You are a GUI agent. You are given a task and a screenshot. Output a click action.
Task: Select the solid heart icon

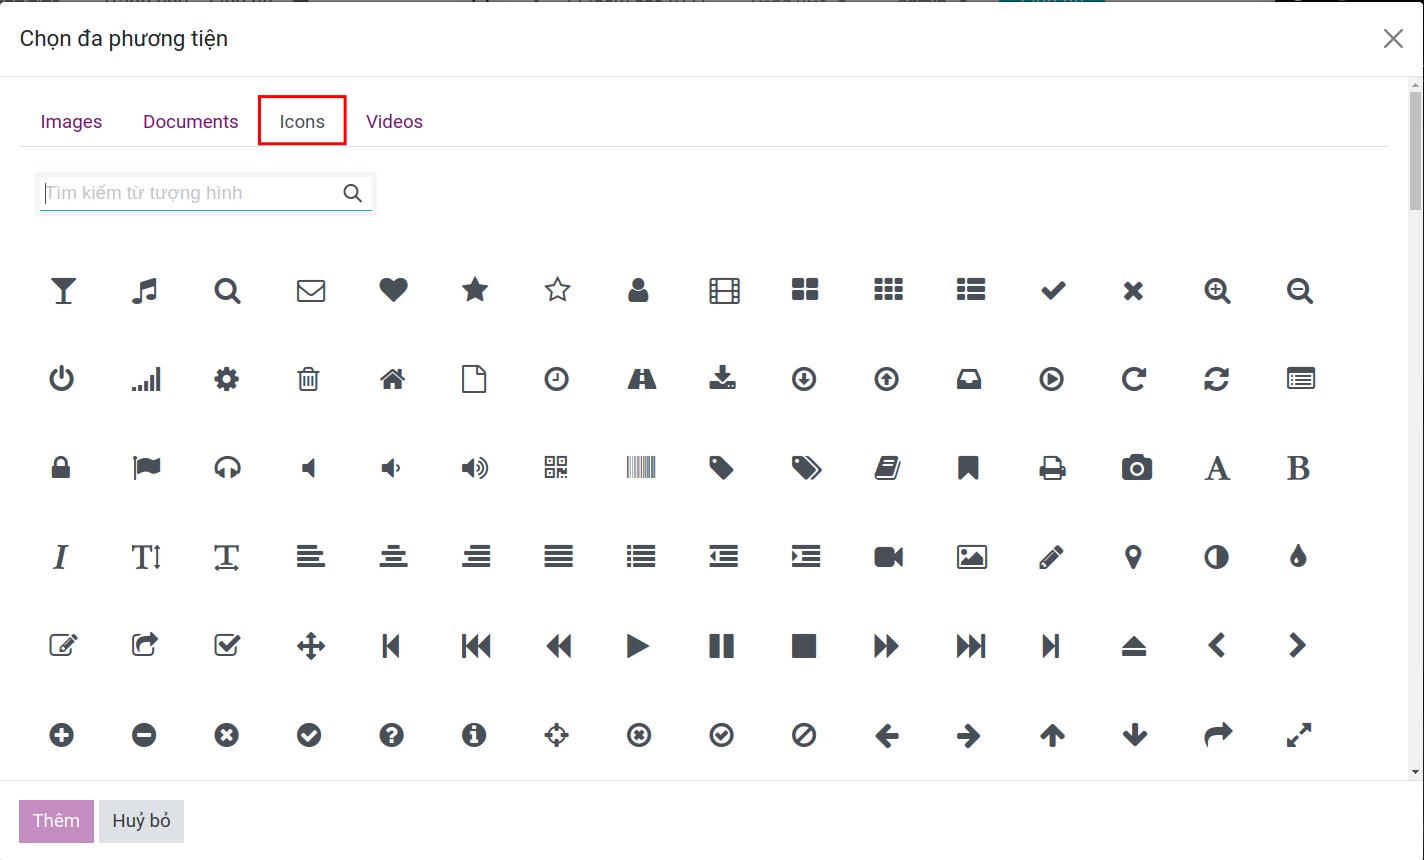394,290
